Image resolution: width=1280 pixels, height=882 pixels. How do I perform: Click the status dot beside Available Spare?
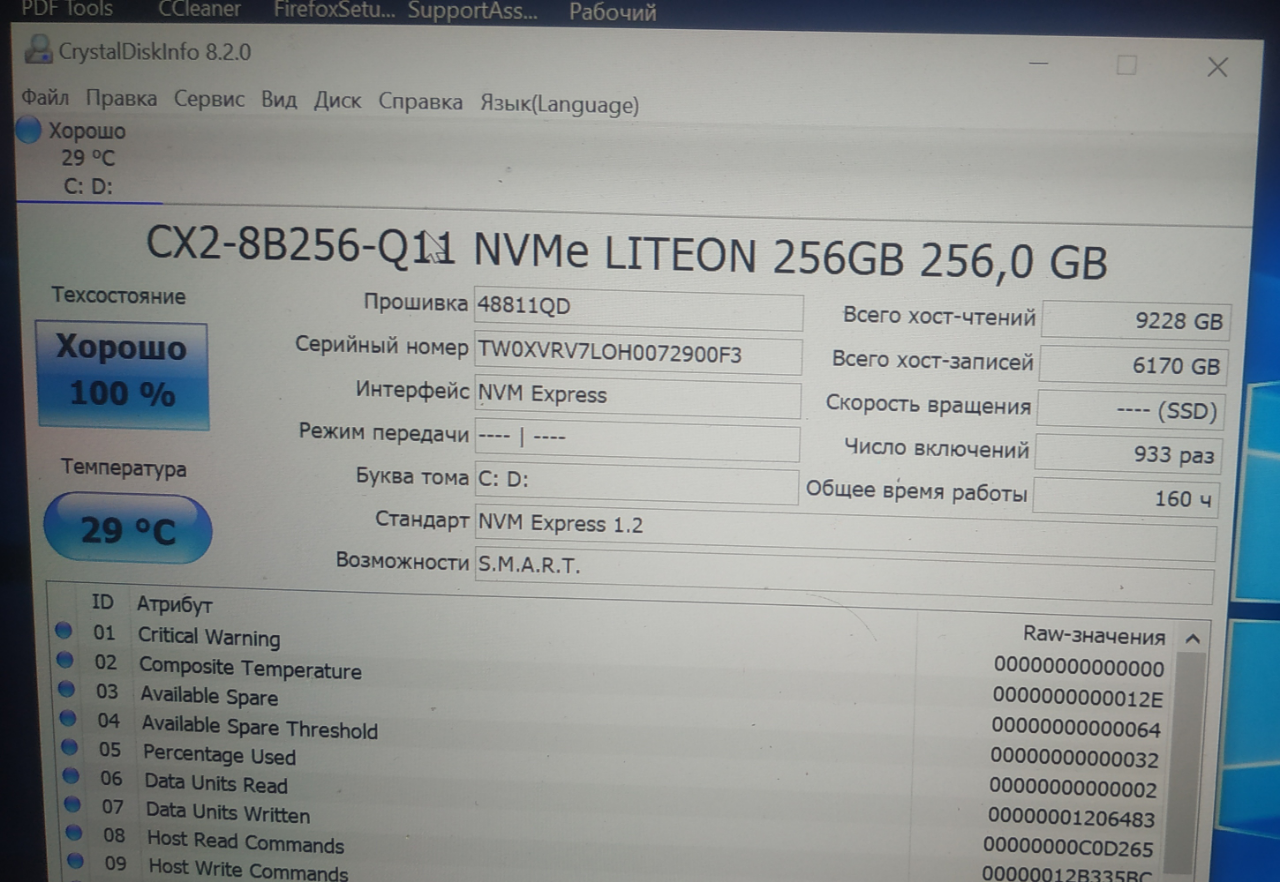(67, 689)
